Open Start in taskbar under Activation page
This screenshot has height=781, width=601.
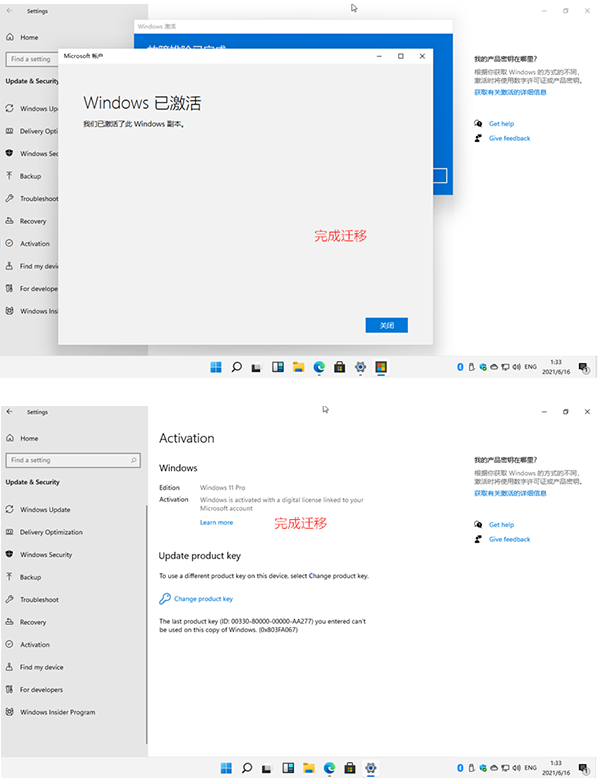[x=226, y=768]
